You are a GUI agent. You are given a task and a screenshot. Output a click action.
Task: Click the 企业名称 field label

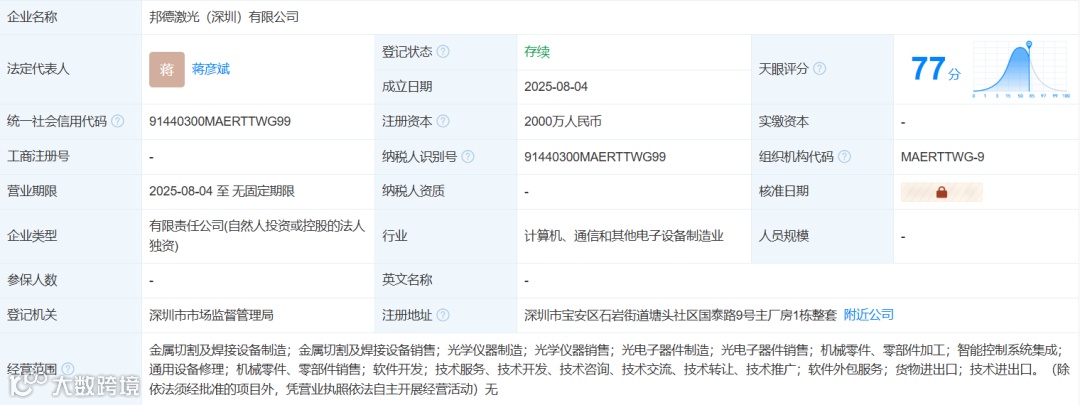click(x=32, y=17)
